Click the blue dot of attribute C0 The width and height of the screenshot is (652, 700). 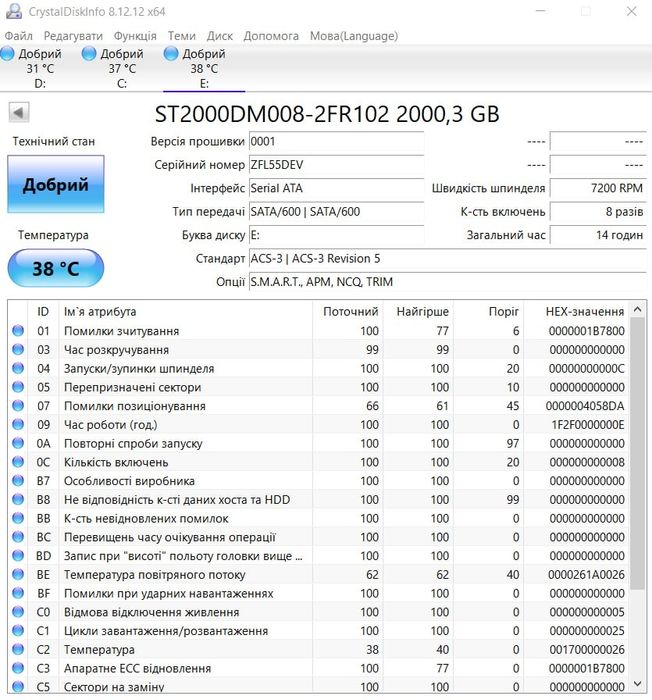point(18,612)
